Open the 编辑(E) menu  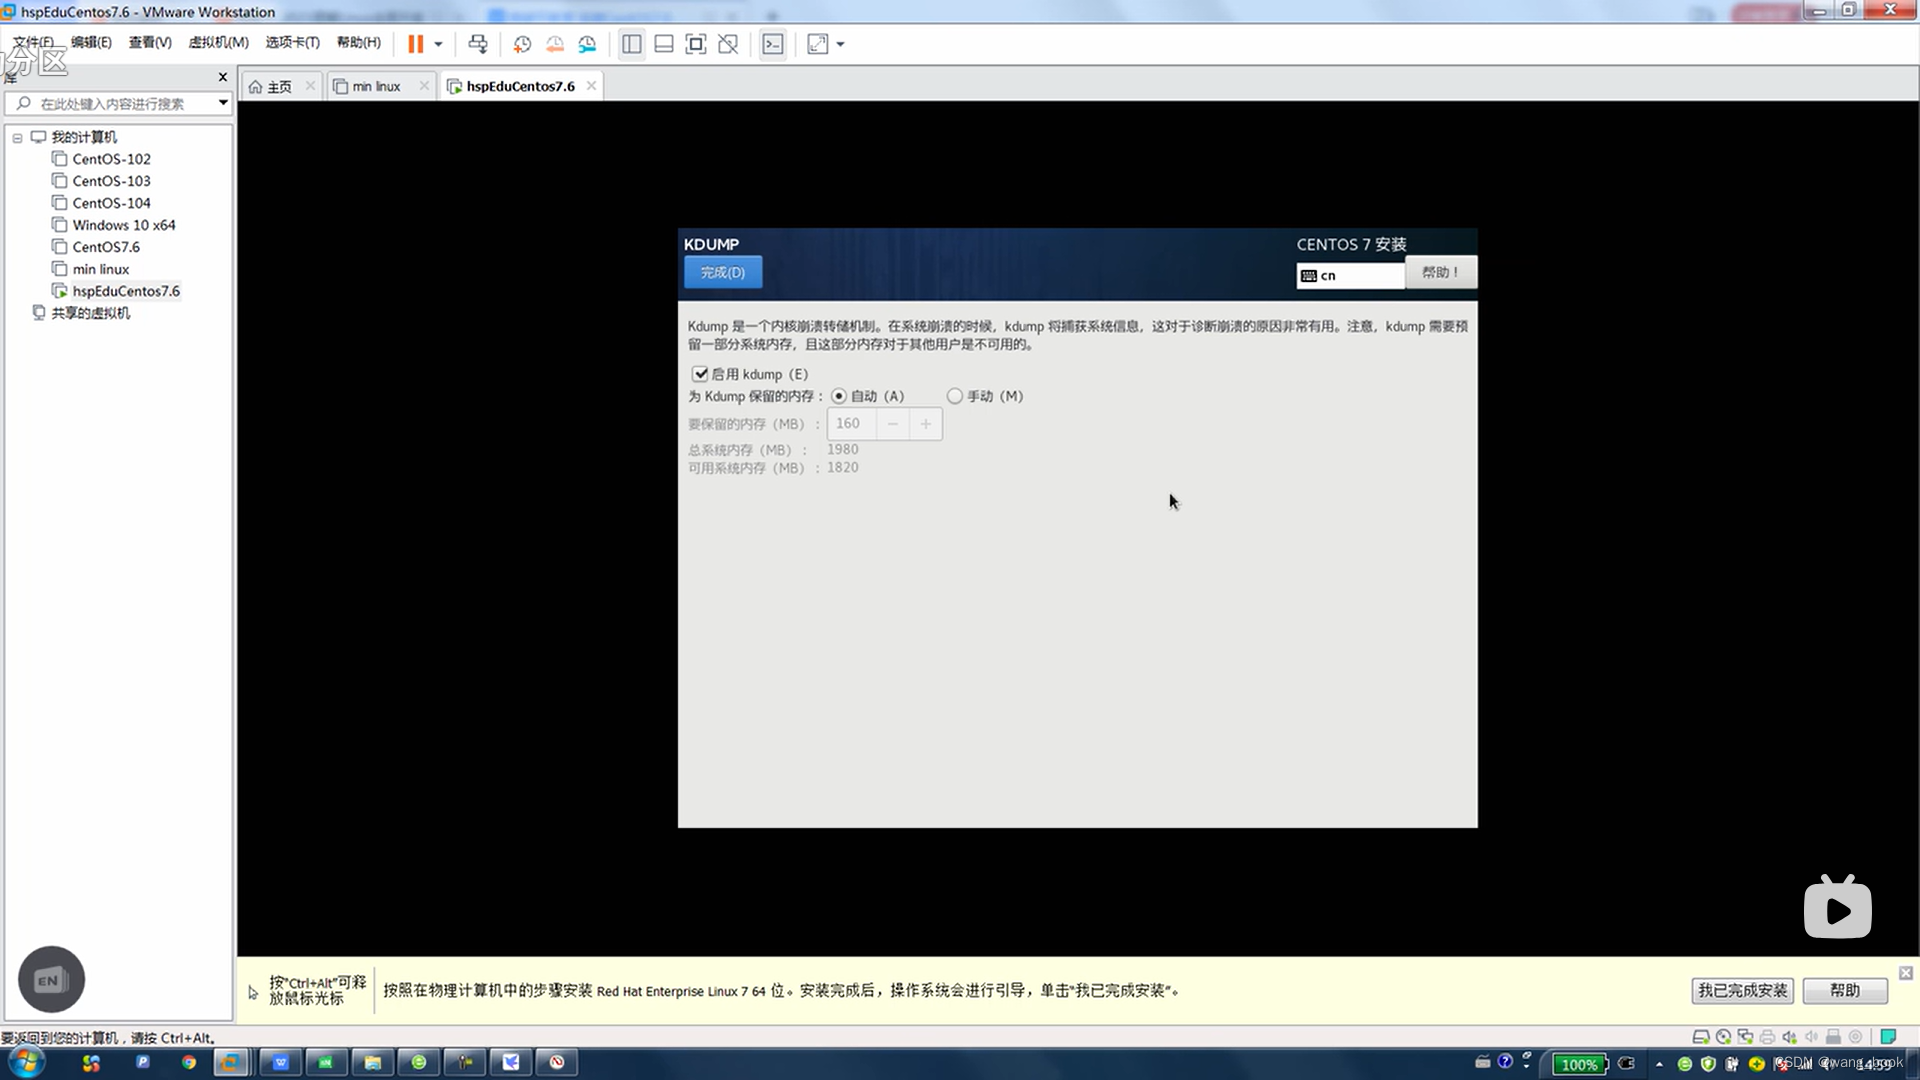click(91, 42)
